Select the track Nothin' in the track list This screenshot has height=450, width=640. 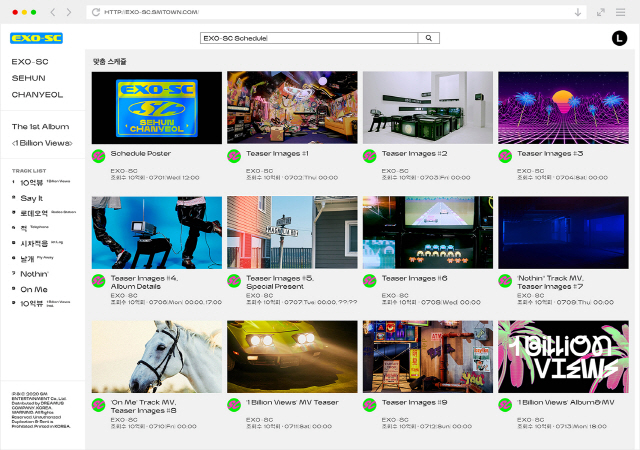pos(32,273)
